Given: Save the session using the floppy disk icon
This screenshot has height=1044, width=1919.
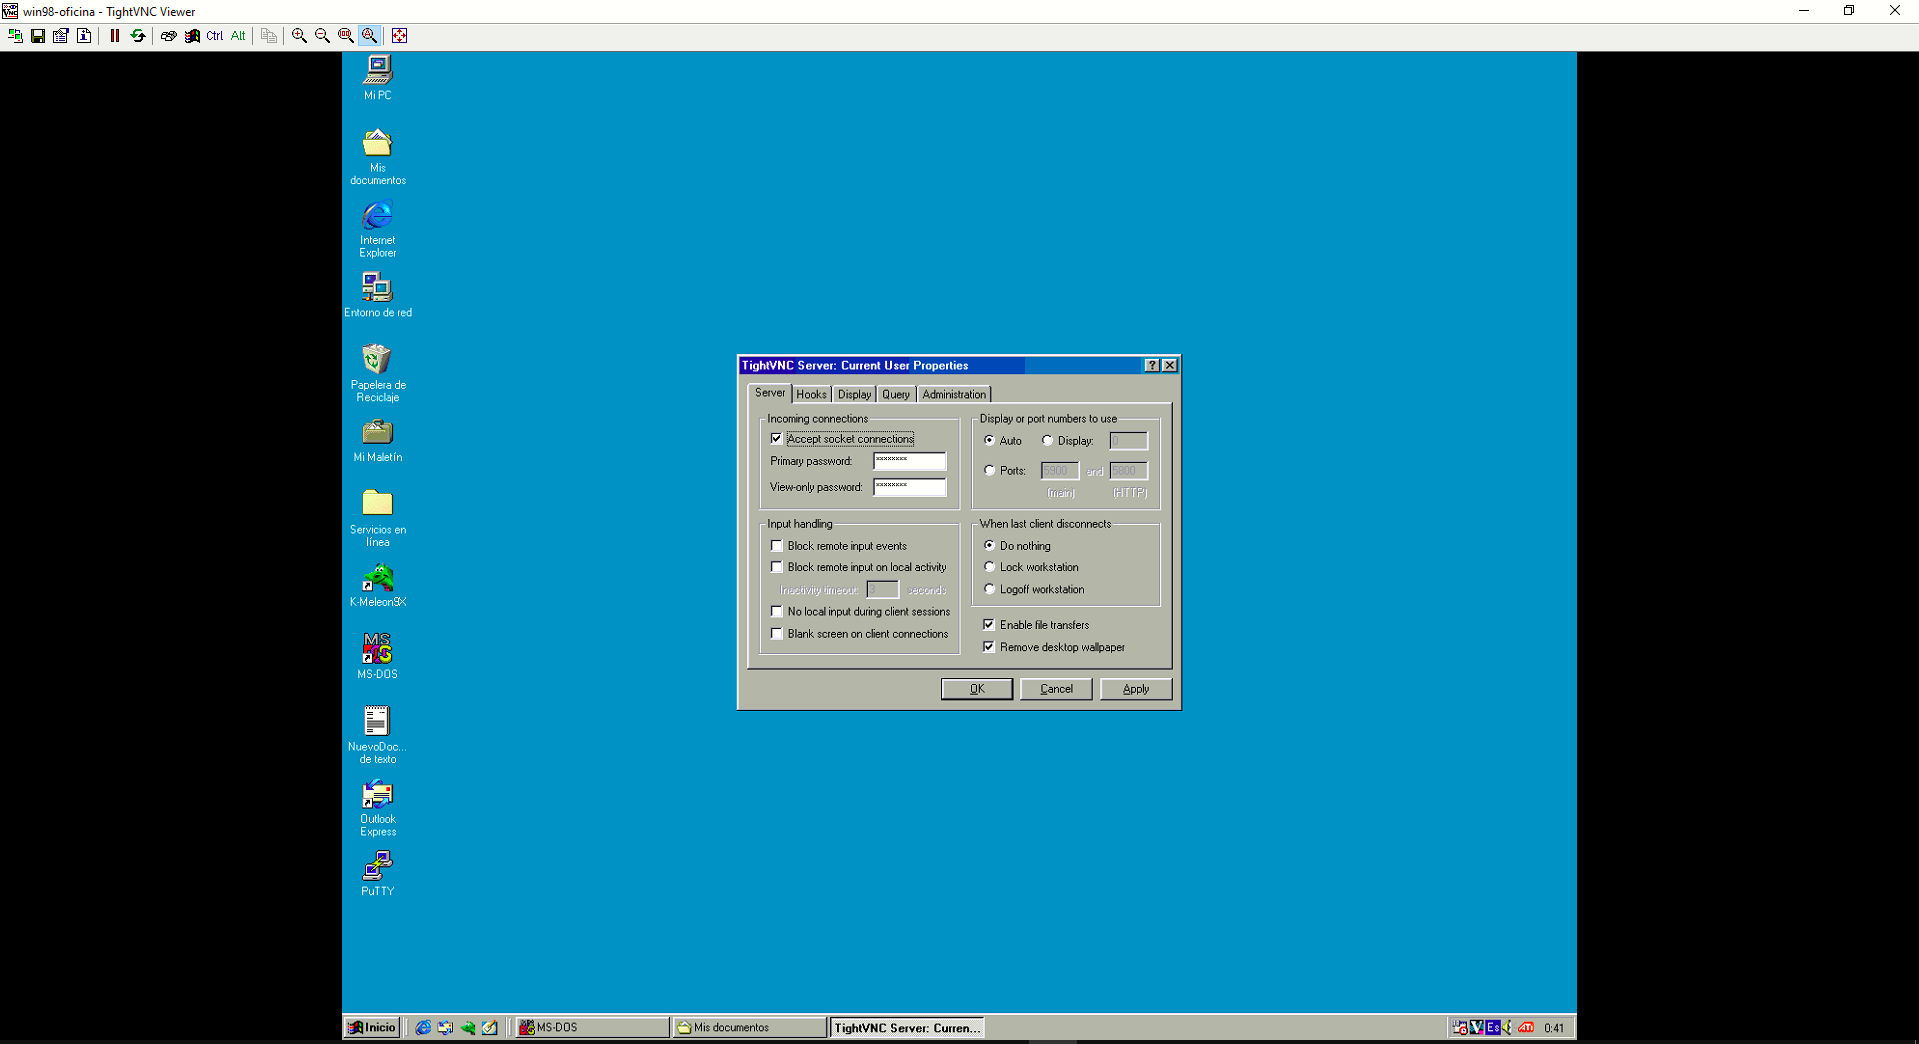Looking at the screenshot, I should [38, 36].
